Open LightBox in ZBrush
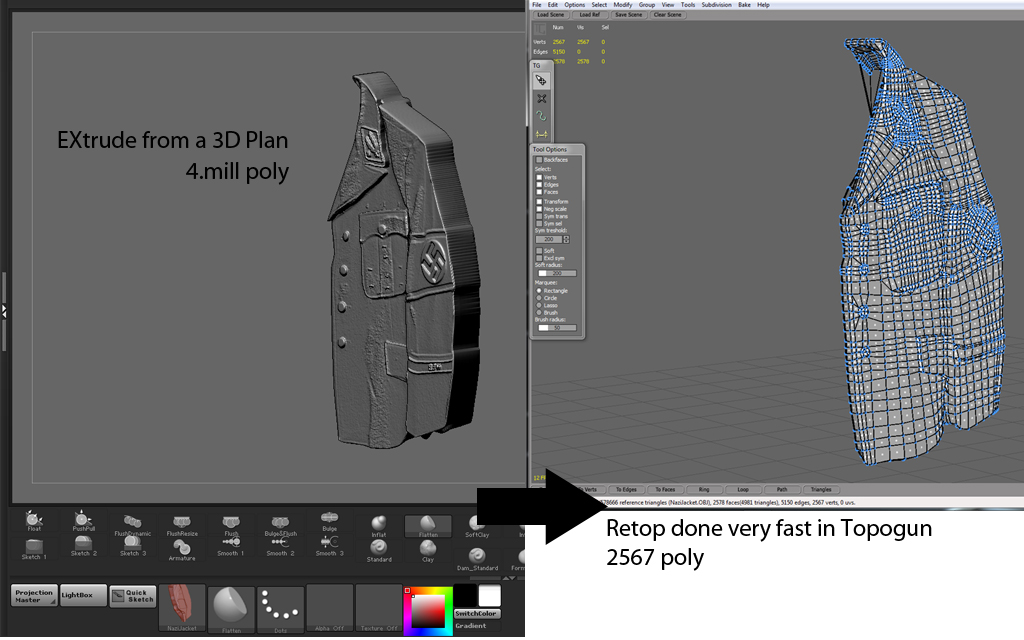 tap(83, 595)
